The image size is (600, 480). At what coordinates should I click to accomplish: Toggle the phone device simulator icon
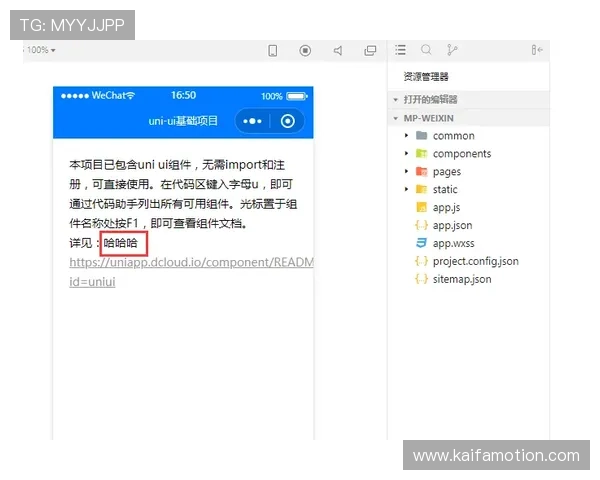click(x=273, y=51)
